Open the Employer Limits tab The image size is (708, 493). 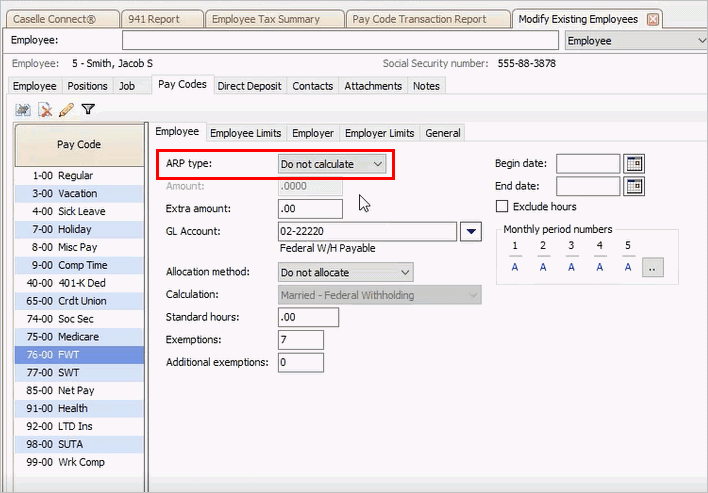[x=379, y=133]
